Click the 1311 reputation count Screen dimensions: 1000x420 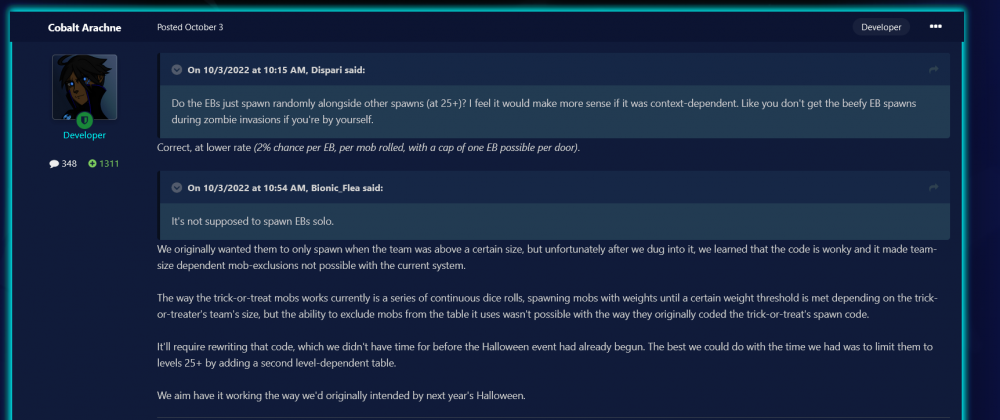click(x=109, y=164)
